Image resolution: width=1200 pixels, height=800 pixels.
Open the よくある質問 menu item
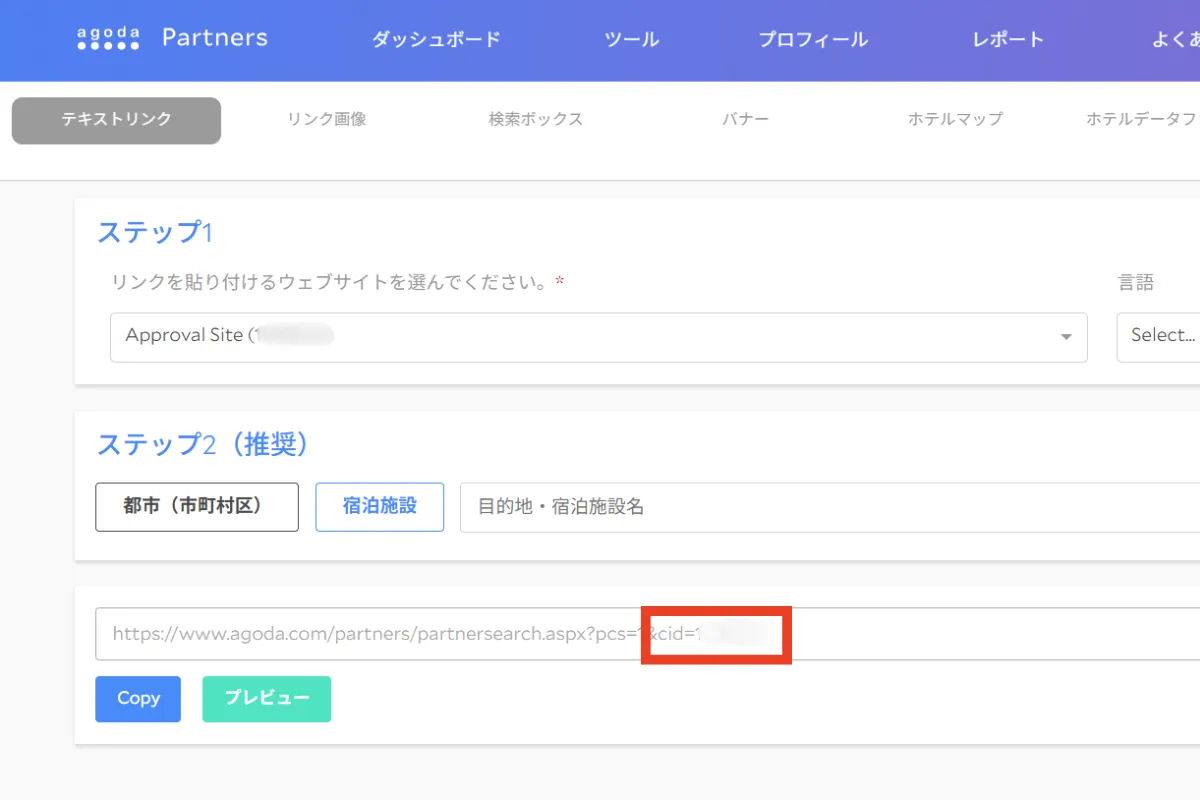[1175, 38]
